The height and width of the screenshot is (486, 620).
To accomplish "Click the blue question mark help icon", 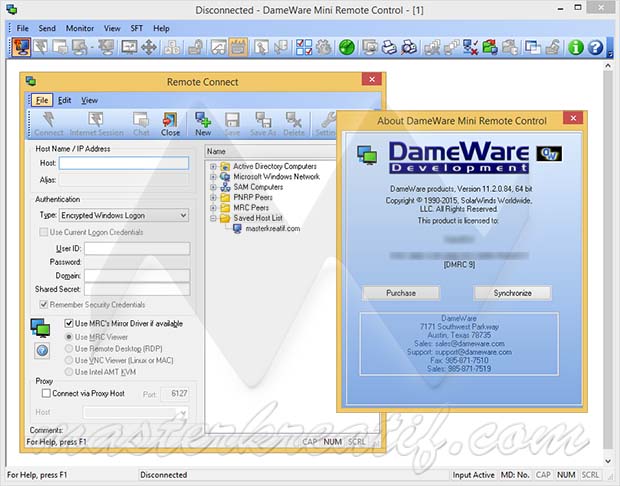I will tap(595, 47).
